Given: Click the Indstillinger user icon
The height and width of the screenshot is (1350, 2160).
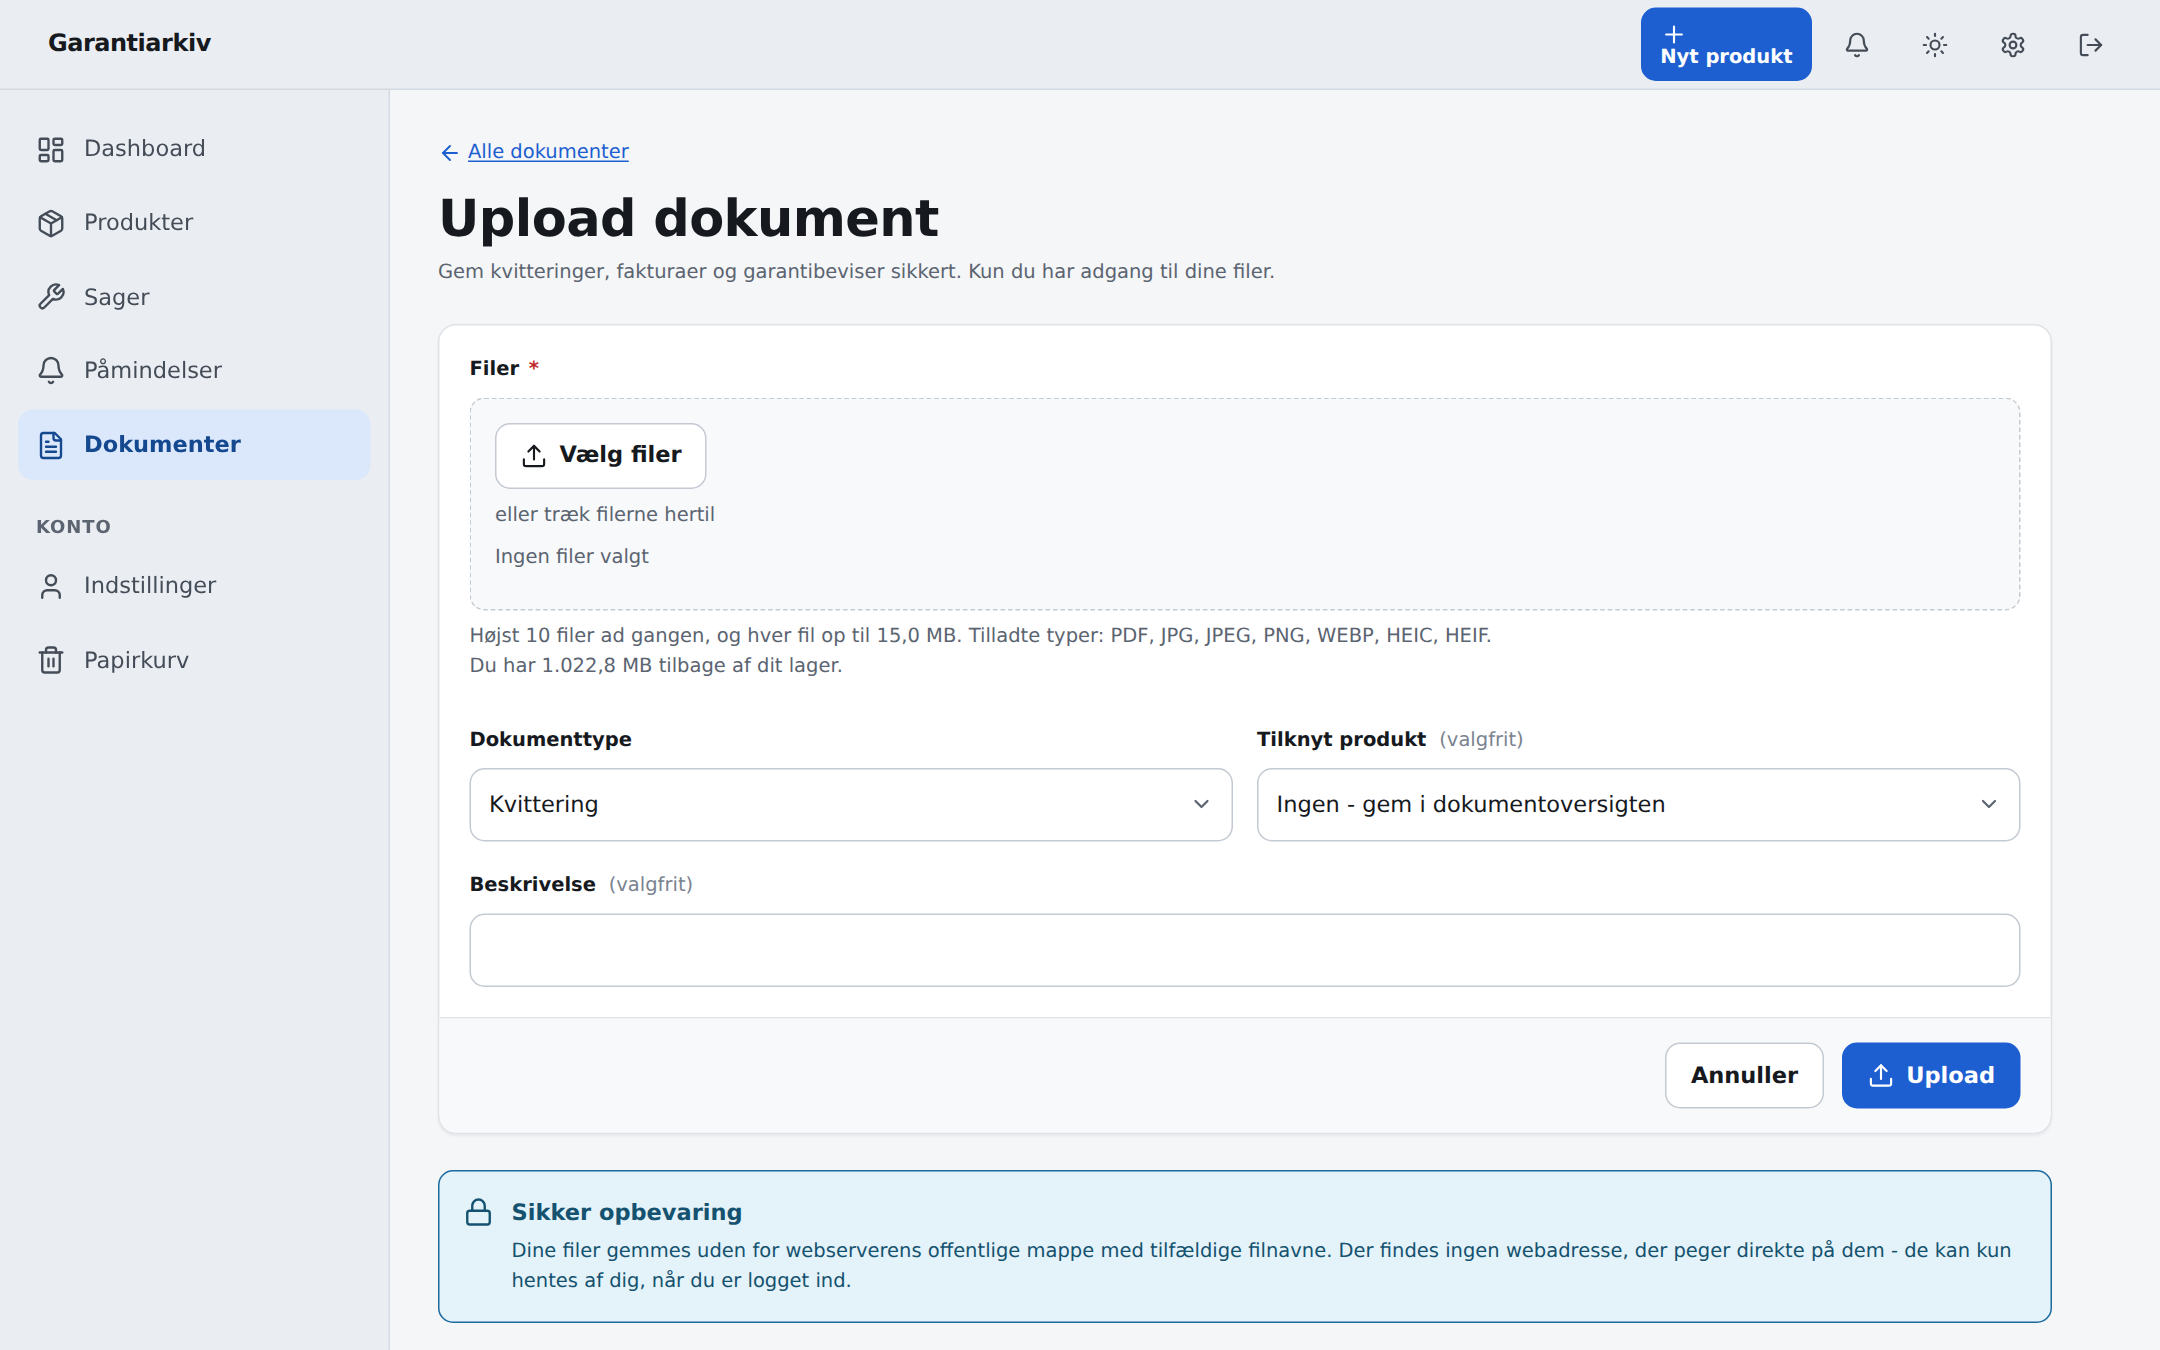Looking at the screenshot, I should pyautogui.click(x=51, y=586).
